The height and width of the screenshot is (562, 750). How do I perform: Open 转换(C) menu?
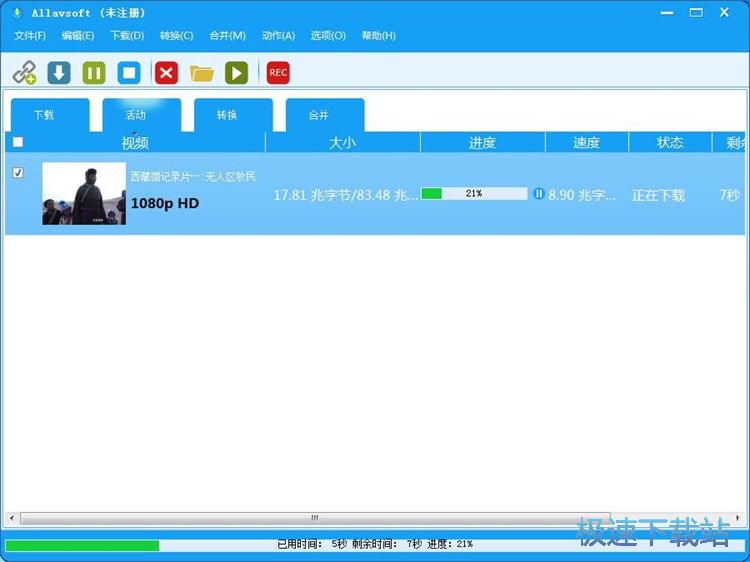(176, 36)
